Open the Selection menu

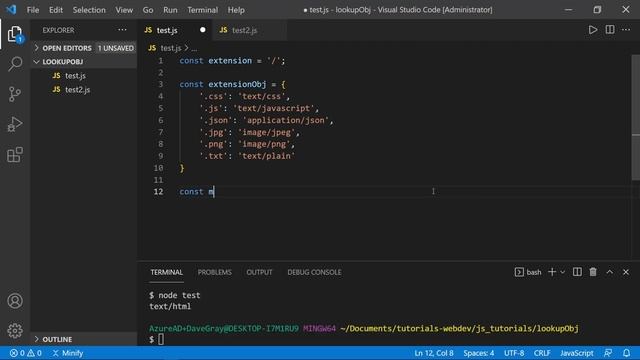pos(89,10)
